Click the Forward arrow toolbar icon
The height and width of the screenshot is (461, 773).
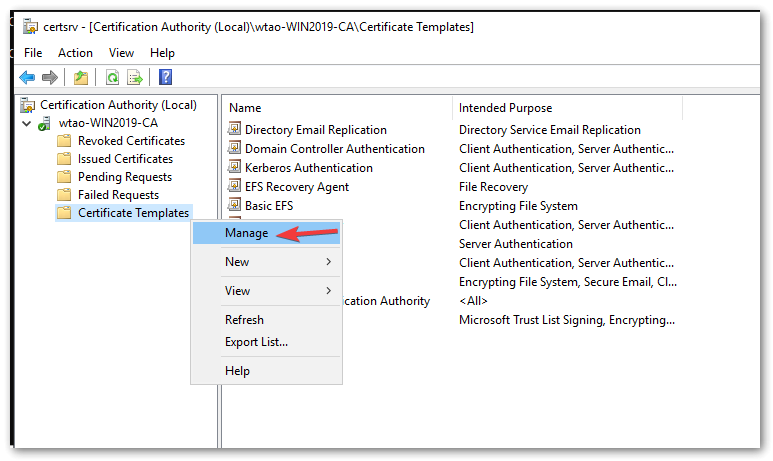49,77
